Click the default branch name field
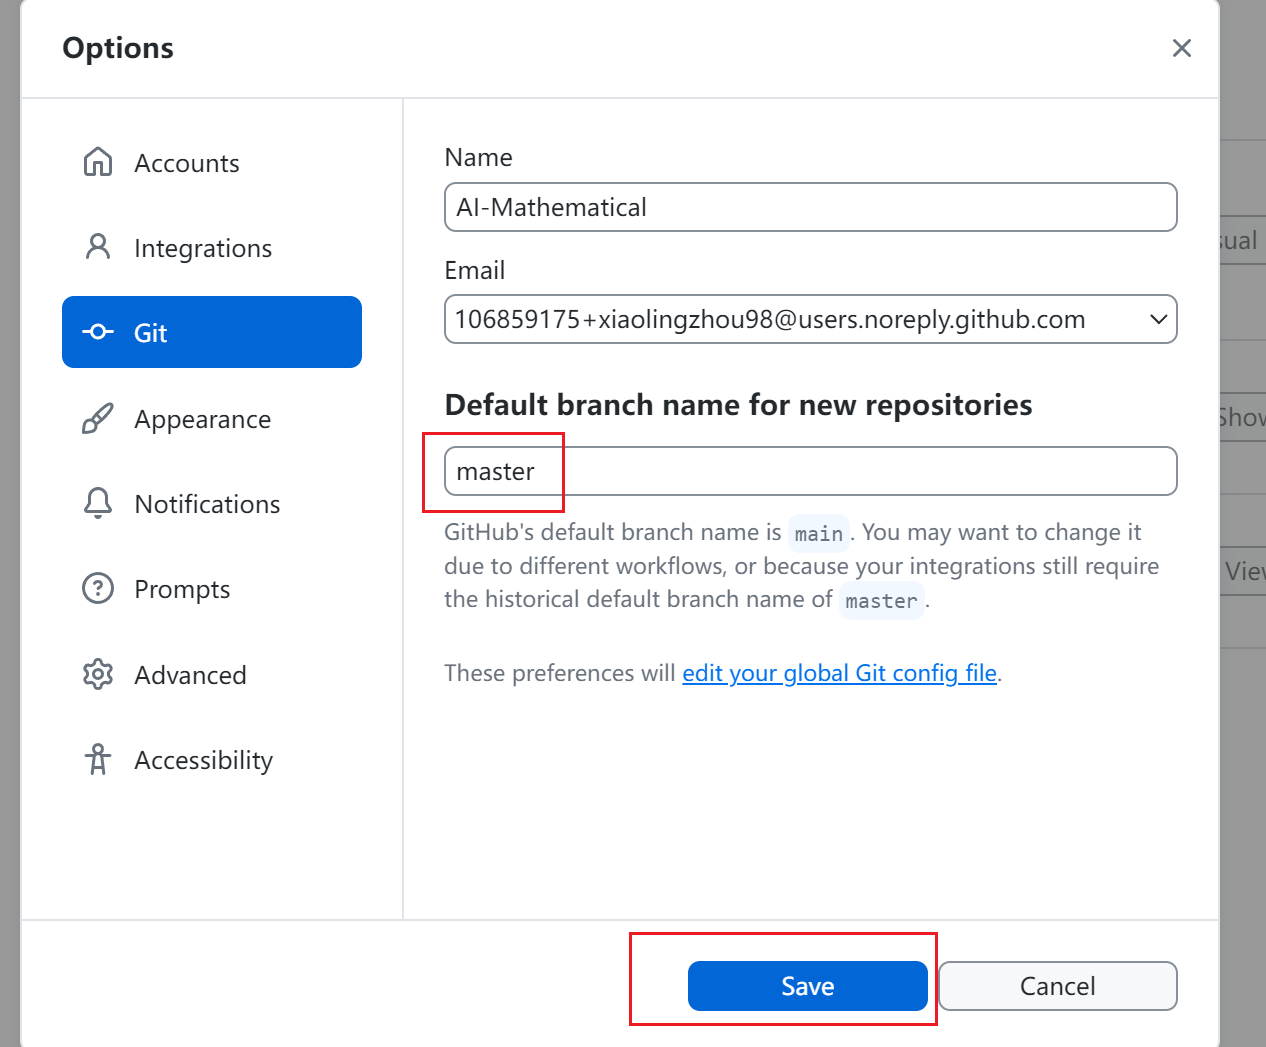Image resolution: width=1266 pixels, height=1047 pixels. (x=810, y=471)
